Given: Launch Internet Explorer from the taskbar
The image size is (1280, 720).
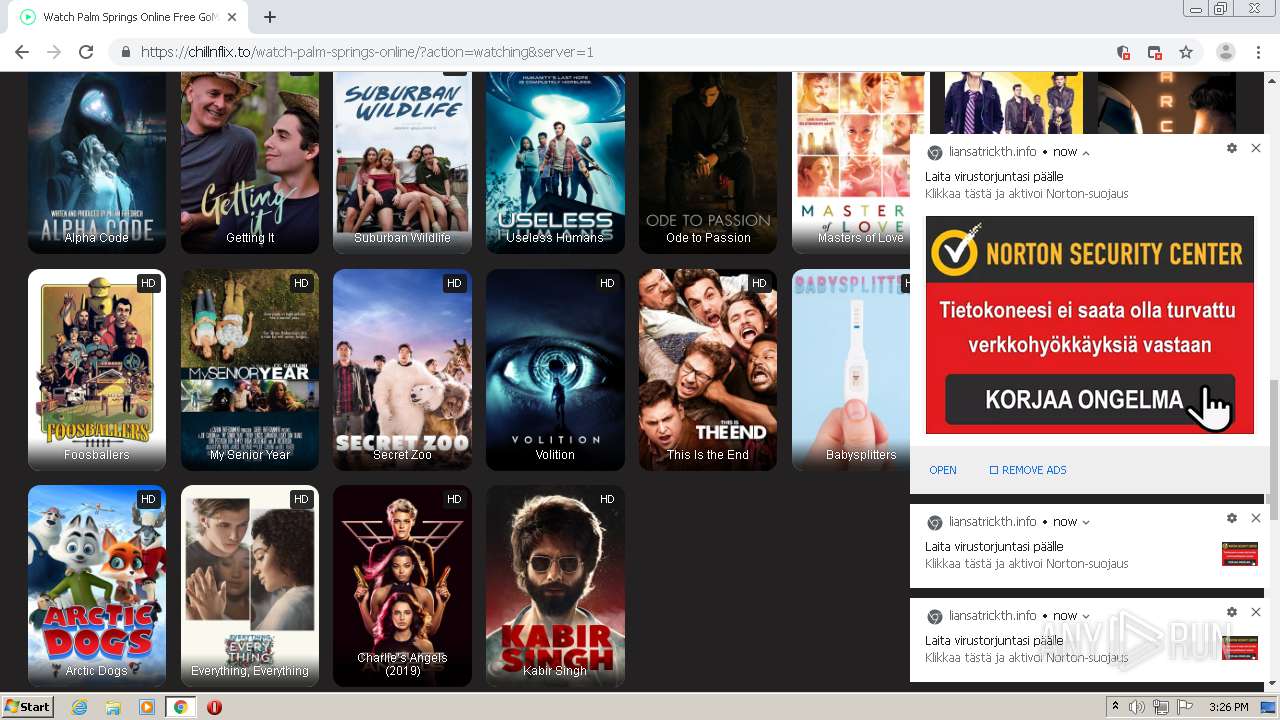Looking at the screenshot, I should coord(79,707).
